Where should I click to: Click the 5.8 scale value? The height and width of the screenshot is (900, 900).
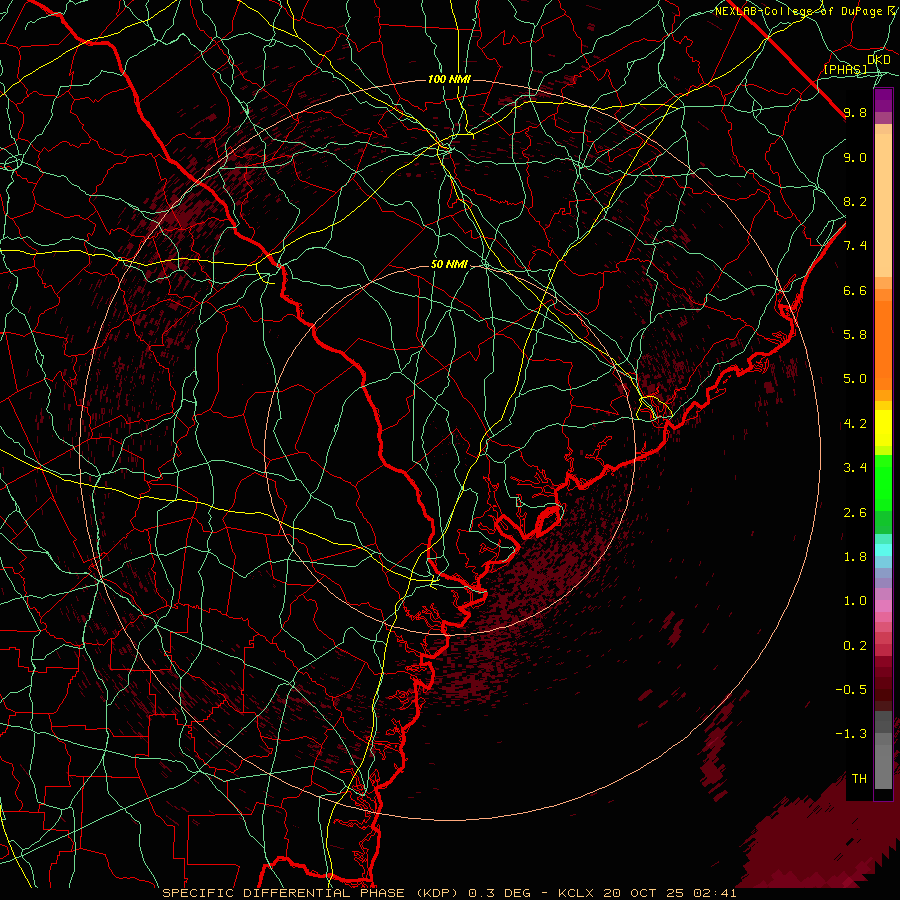coord(855,335)
